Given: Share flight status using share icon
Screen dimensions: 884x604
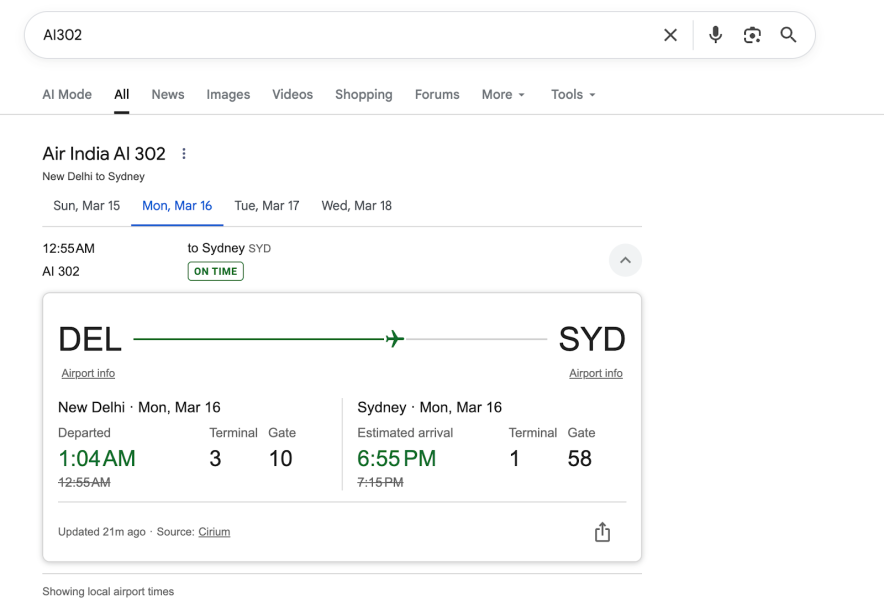Looking at the screenshot, I should click(602, 532).
